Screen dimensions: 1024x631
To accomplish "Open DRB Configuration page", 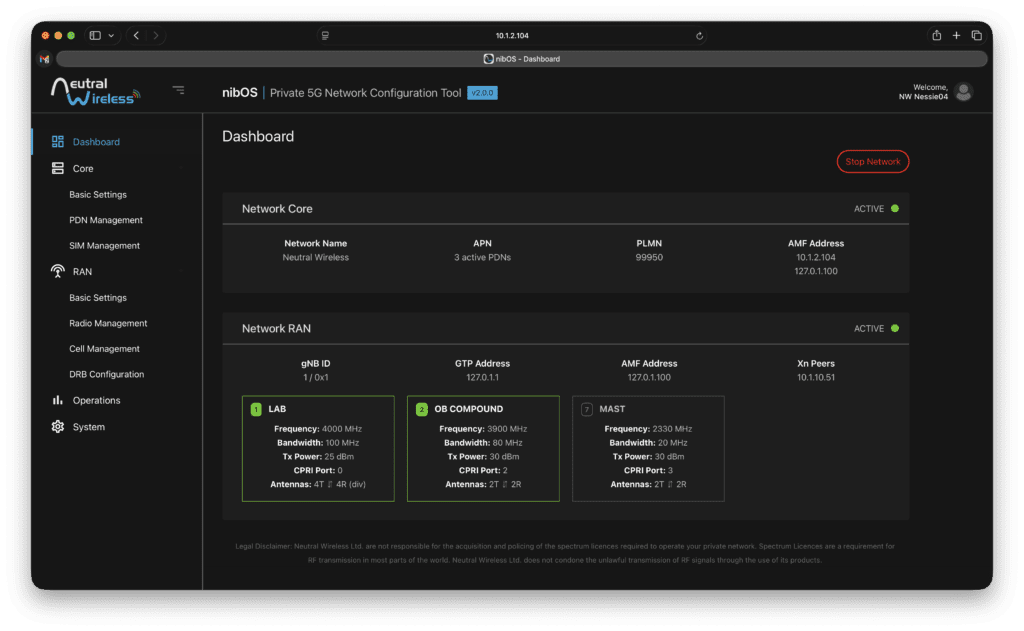I will (106, 375).
